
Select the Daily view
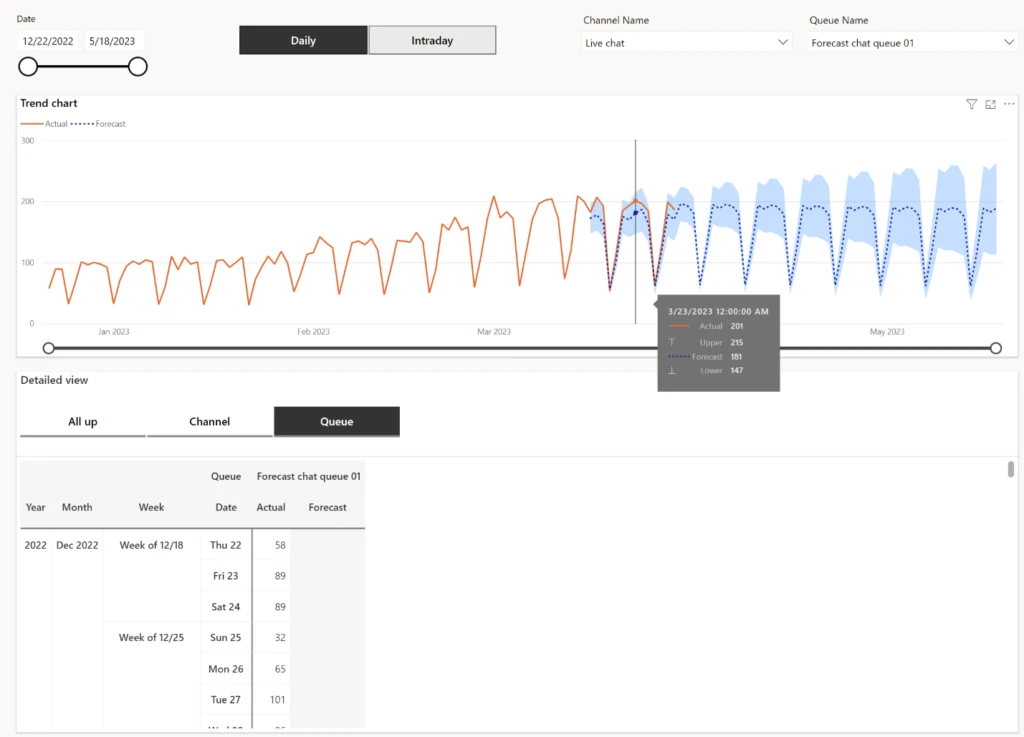pyautogui.click(x=303, y=40)
